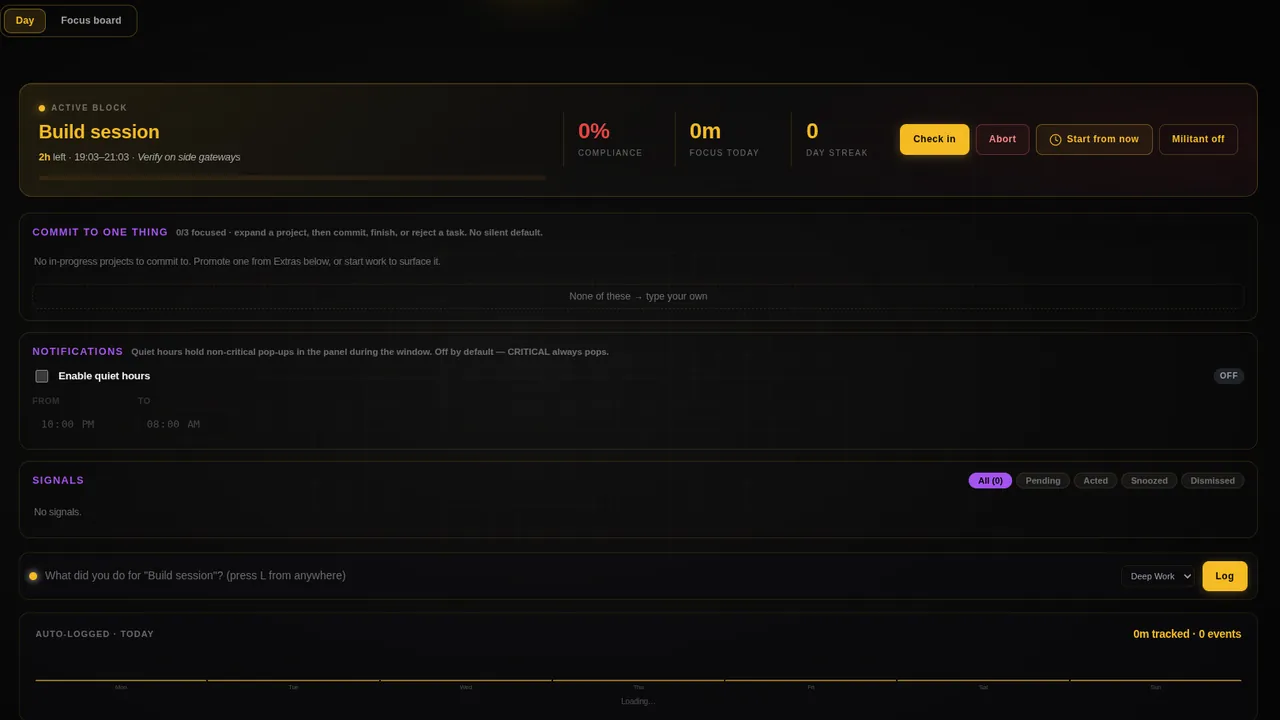Select the Sun column in timeline

[x=1156, y=684]
